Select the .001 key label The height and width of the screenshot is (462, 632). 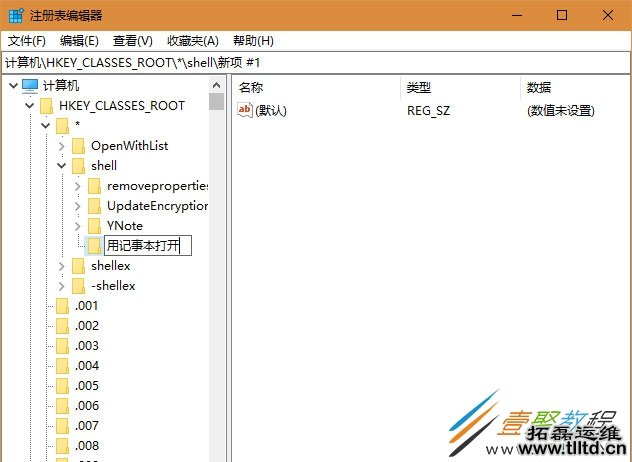pos(86,306)
